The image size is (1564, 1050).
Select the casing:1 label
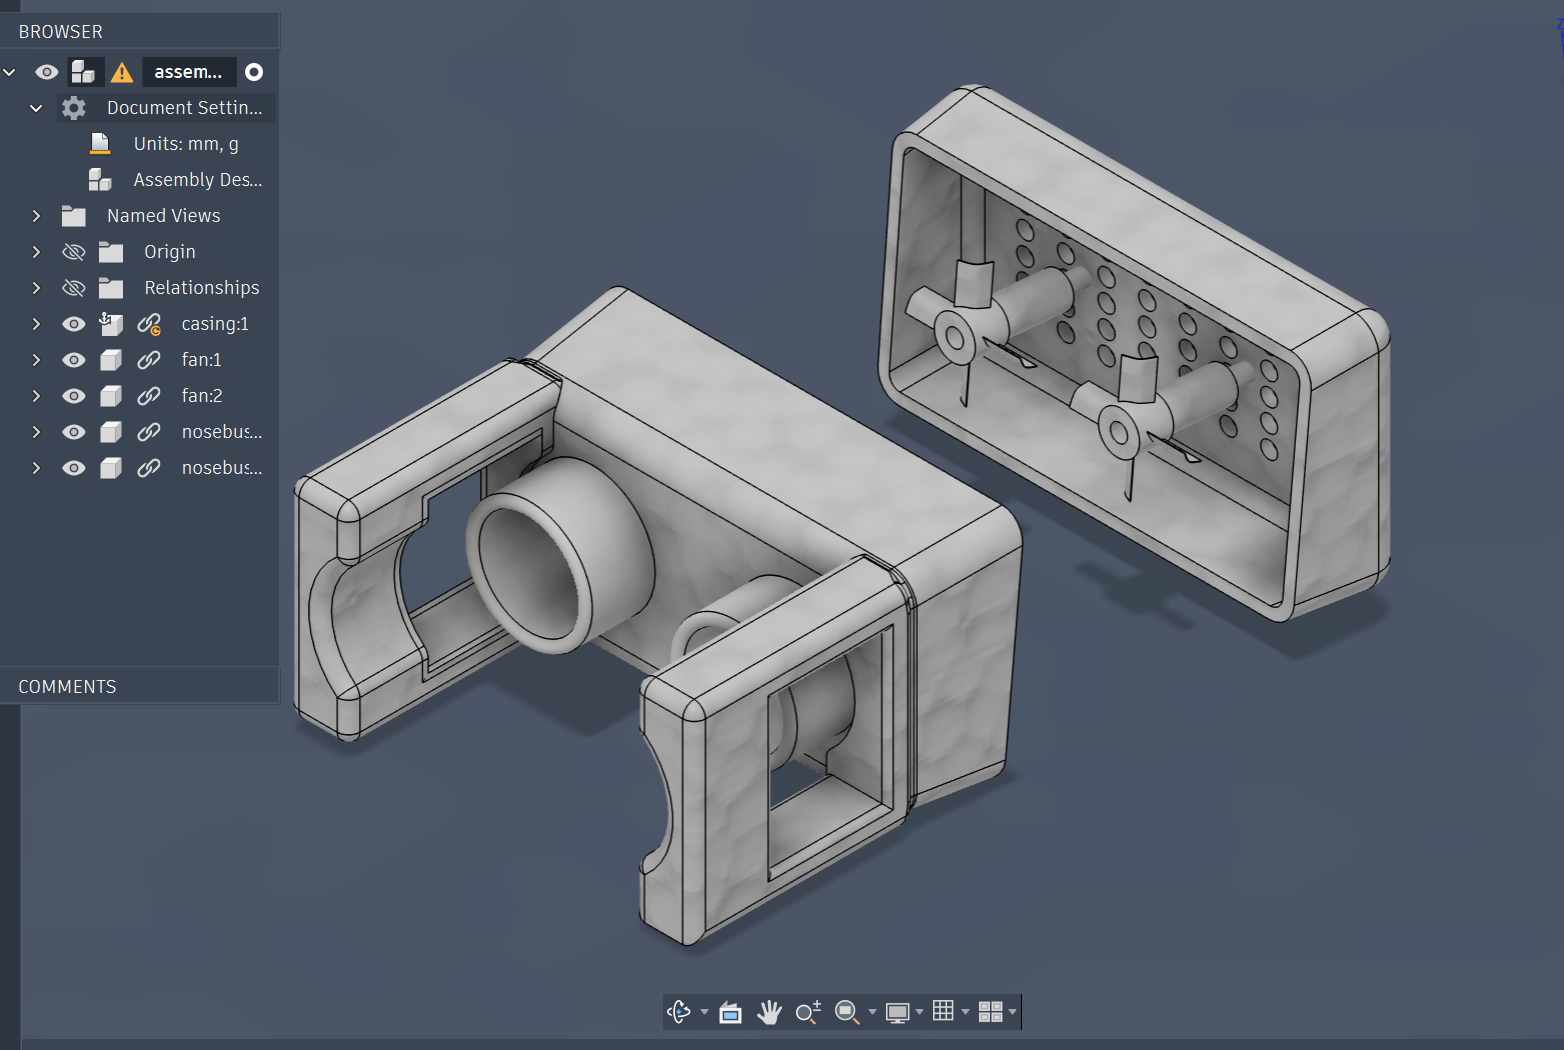coord(215,324)
